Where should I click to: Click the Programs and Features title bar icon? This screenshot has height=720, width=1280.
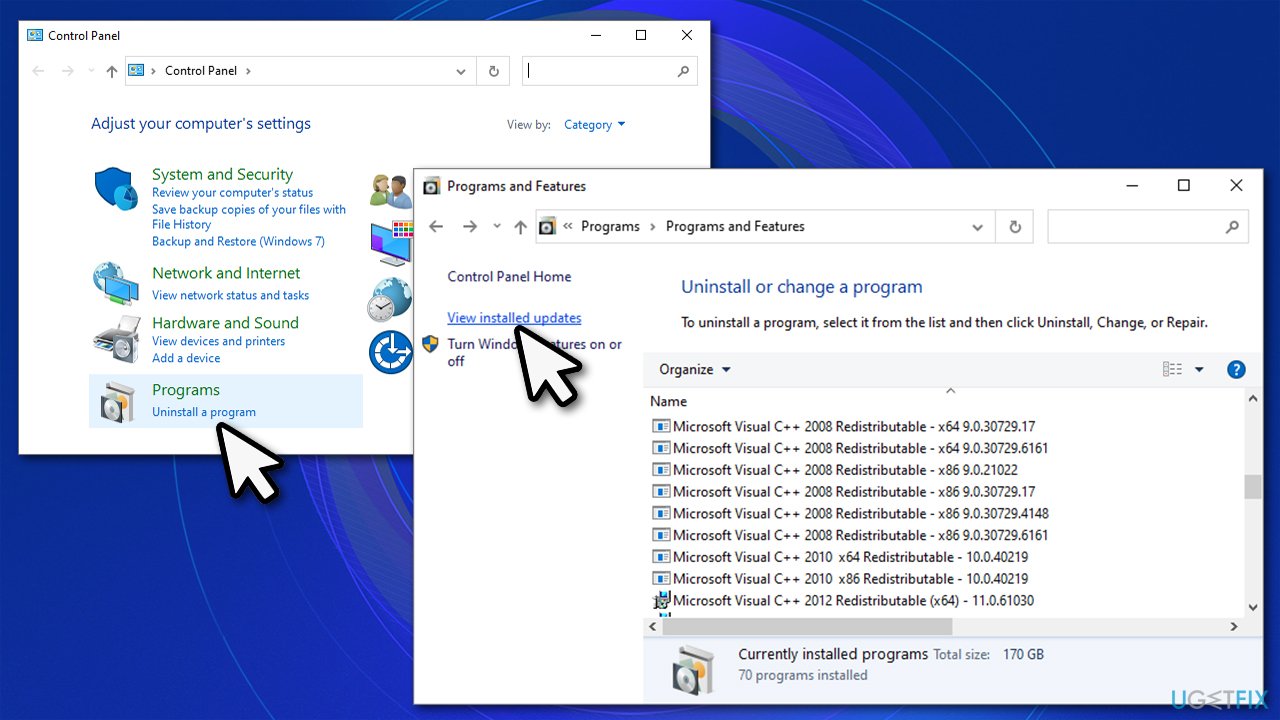pos(432,186)
